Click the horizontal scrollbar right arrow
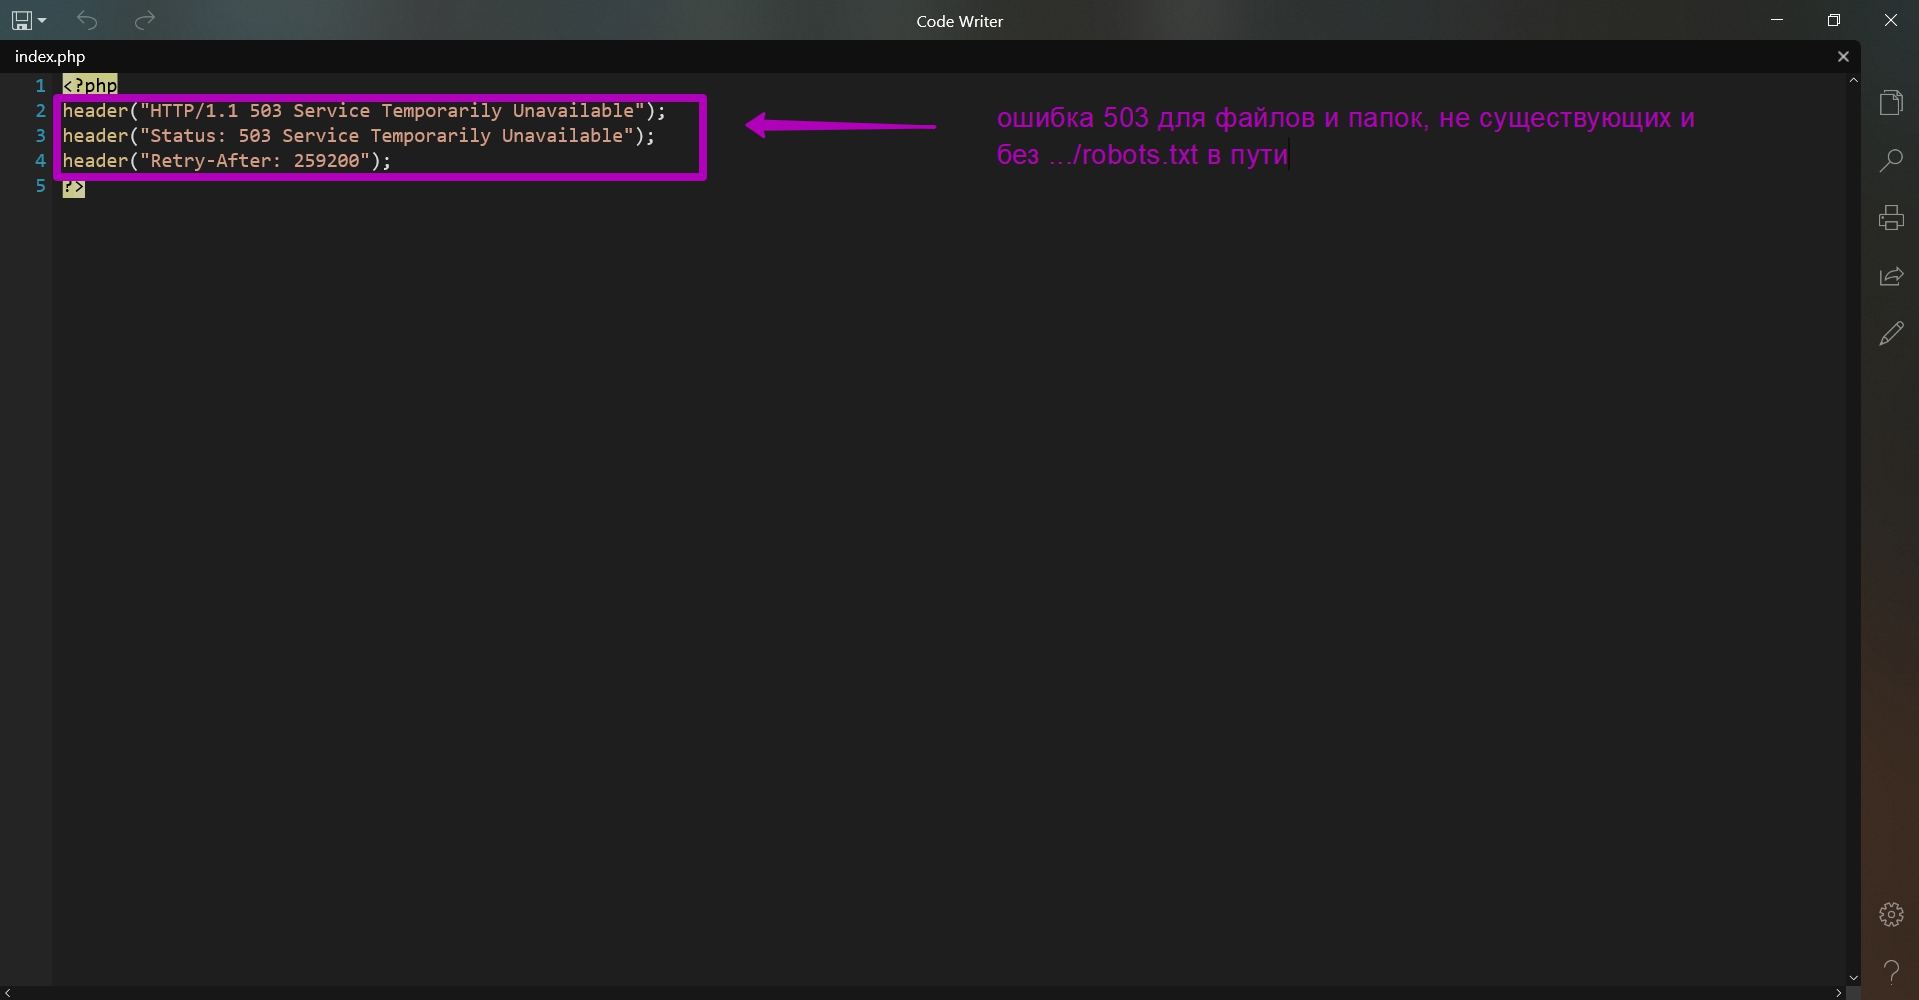The width and height of the screenshot is (1919, 1000). pos(1838,993)
